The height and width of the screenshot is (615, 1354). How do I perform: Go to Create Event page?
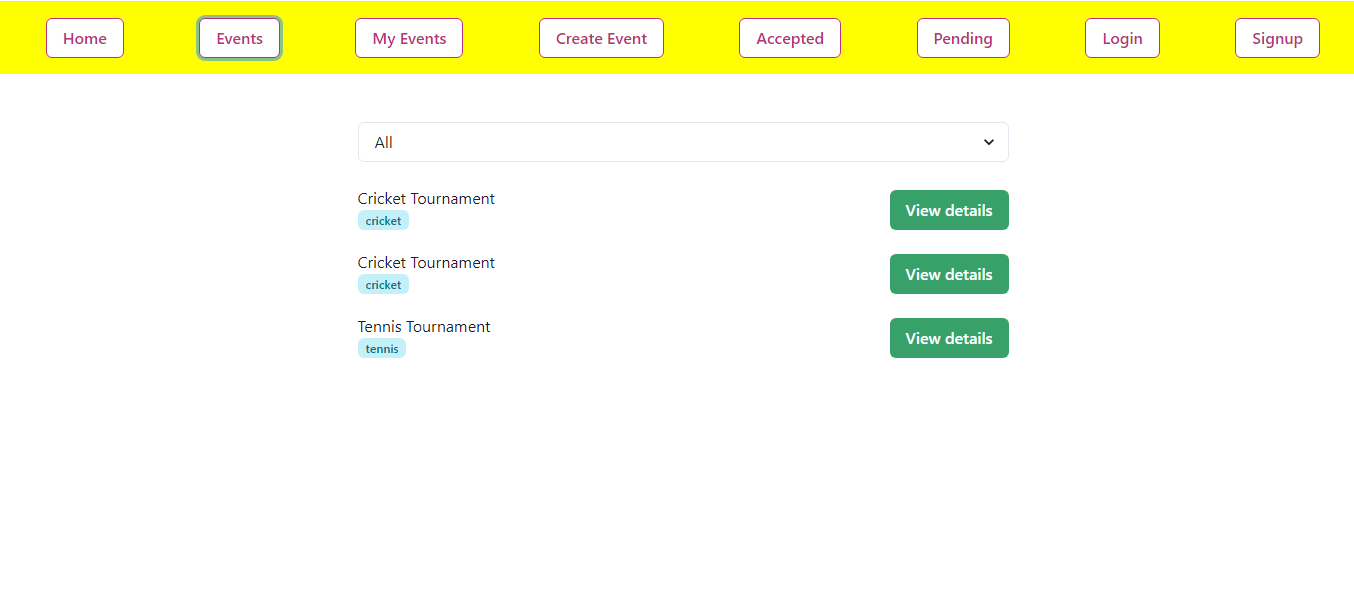point(601,37)
